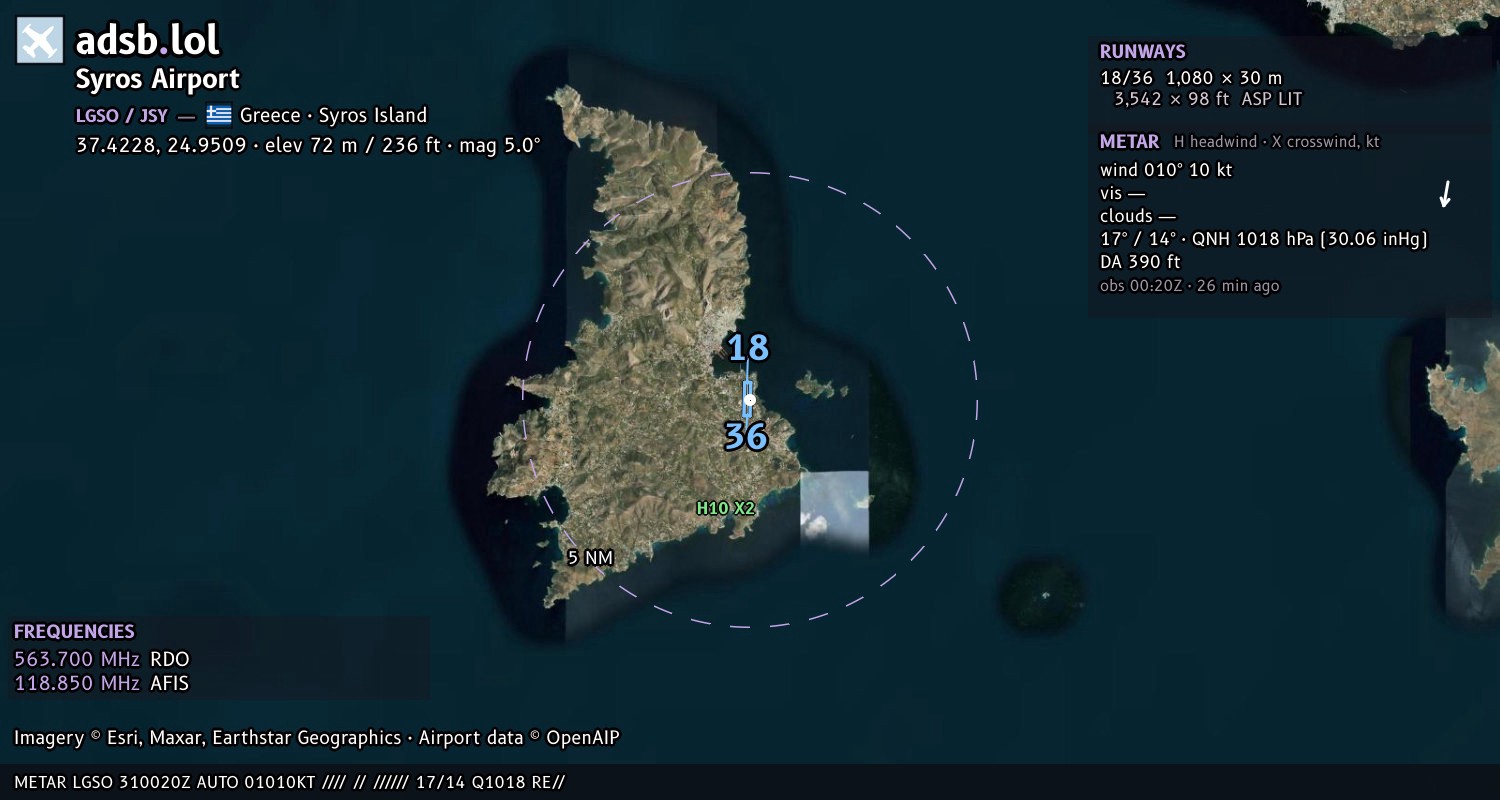Image resolution: width=1500 pixels, height=800 pixels.
Task: Click the clouds — line
Action: coord(1138,216)
